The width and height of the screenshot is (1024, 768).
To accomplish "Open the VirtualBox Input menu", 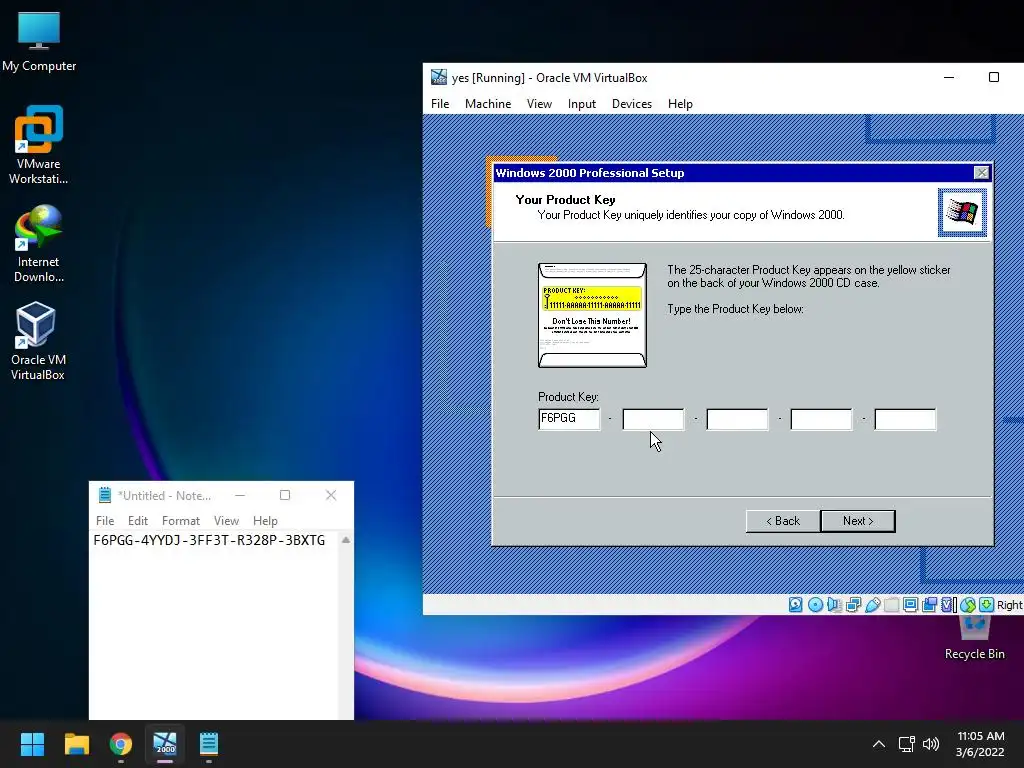I will pos(582,104).
